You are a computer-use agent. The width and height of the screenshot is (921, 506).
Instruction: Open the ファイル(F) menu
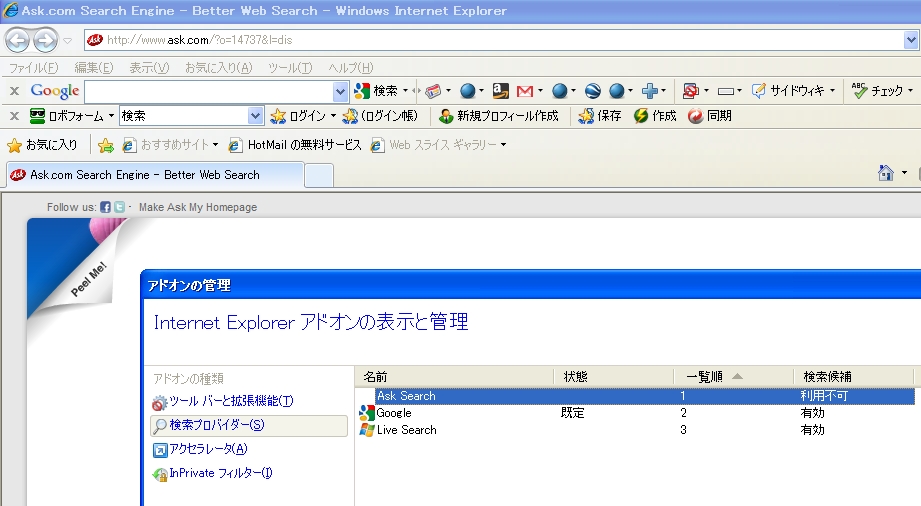point(33,68)
